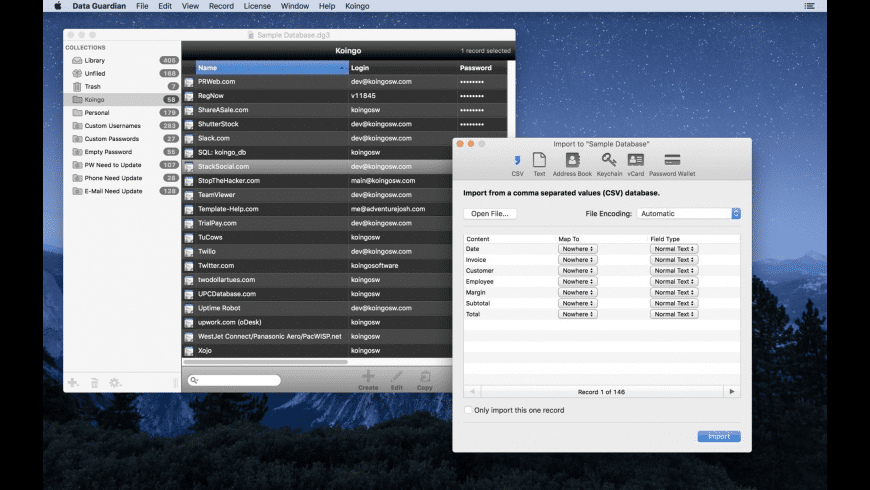Open the Help menu
Image resolution: width=870 pixels, height=490 pixels.
(327, 6)
